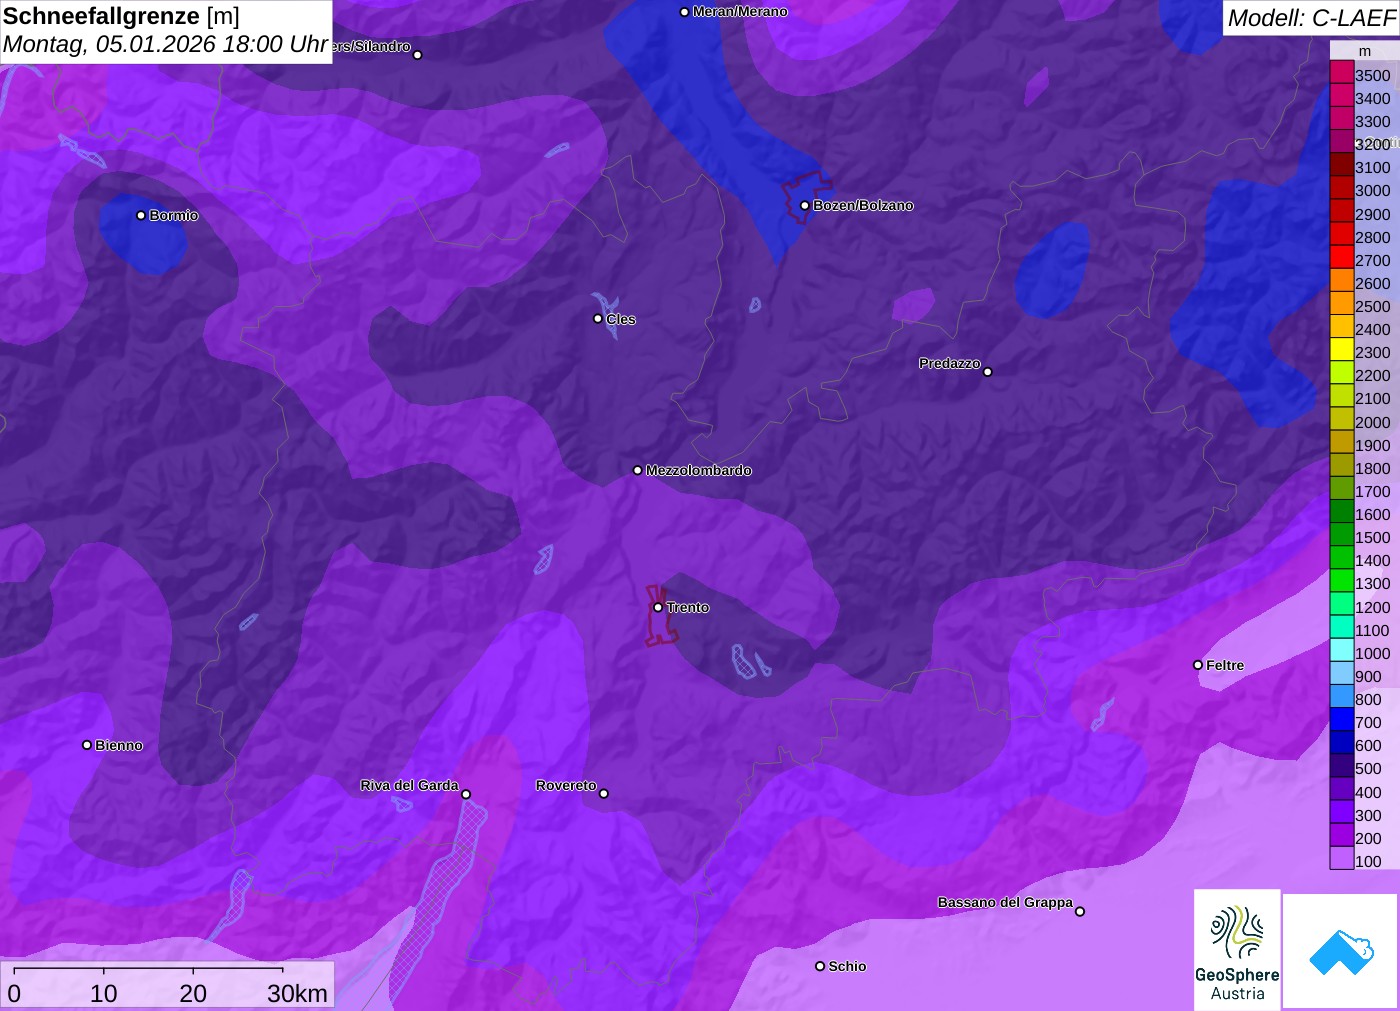Click the Meran/Merano marker dot
This screenshot has width=1400, height=1011.
[684, 12]
